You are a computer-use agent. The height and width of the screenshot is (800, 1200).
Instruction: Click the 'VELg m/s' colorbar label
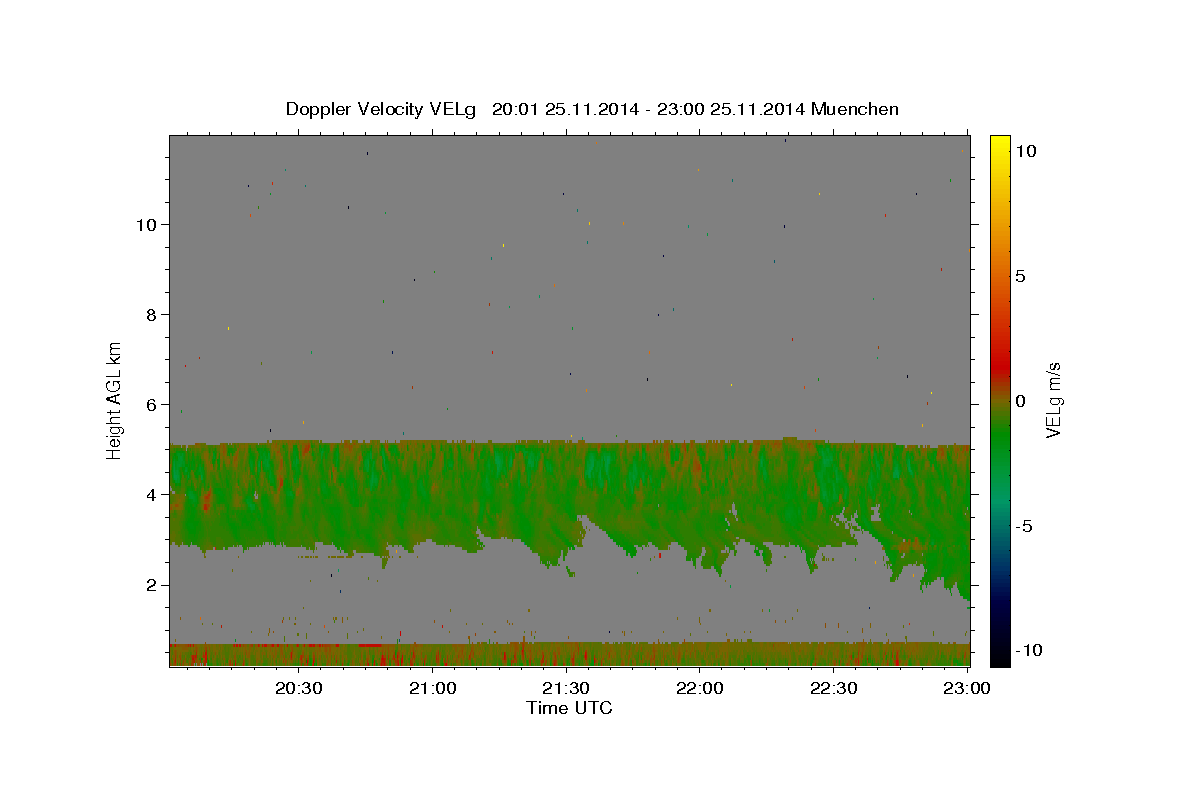[1053, 400]
